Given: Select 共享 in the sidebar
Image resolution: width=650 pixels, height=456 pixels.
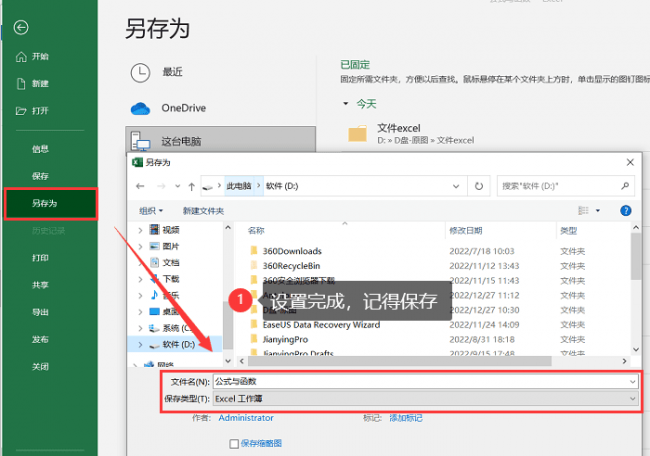Looking at the screenshot, I should pyautogui.click(x=40, y=285).
